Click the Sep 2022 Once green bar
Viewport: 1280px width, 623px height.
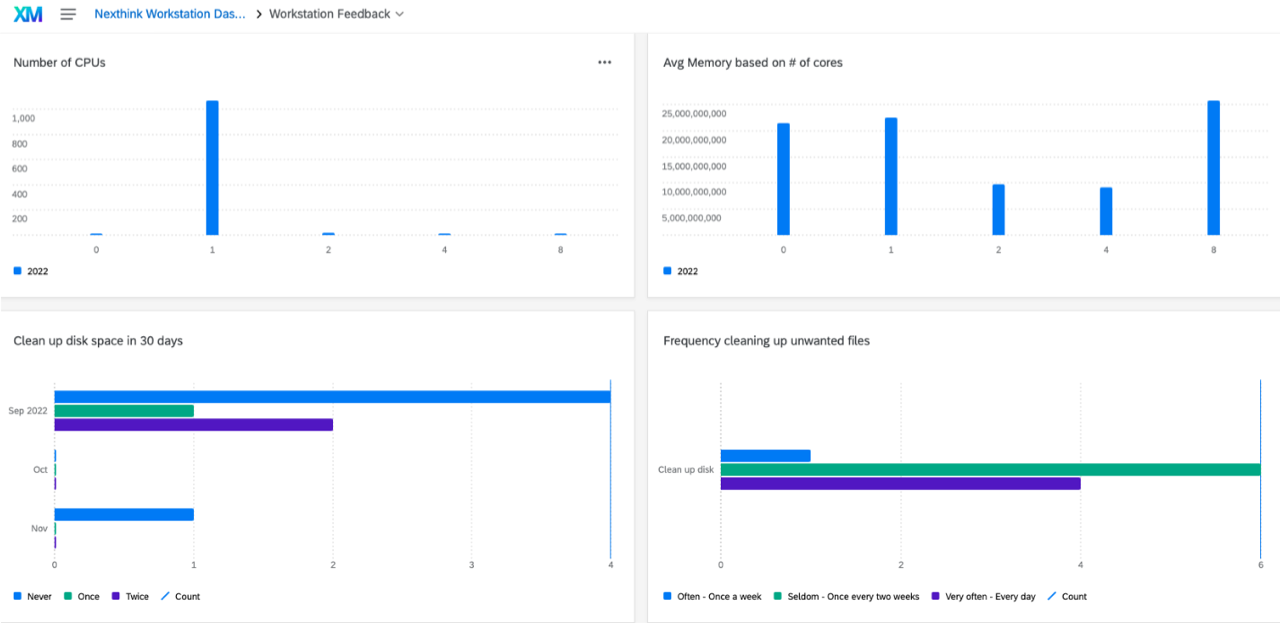(124, 411)
